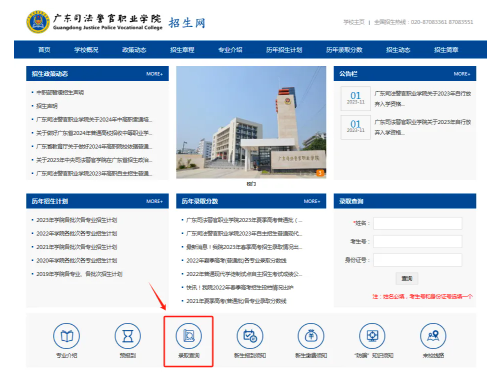Open 历年录取分数 navigation item
492x375 pixels.
point(344,50)
